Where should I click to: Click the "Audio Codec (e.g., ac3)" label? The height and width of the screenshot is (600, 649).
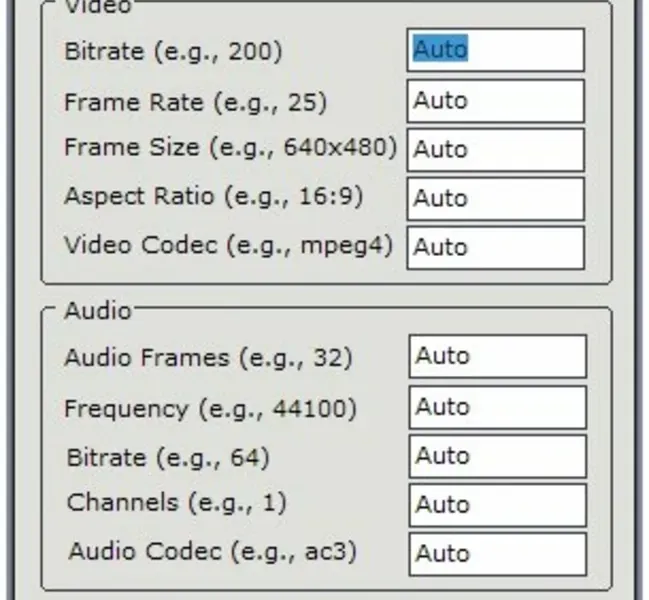click(x=212, y=551)
